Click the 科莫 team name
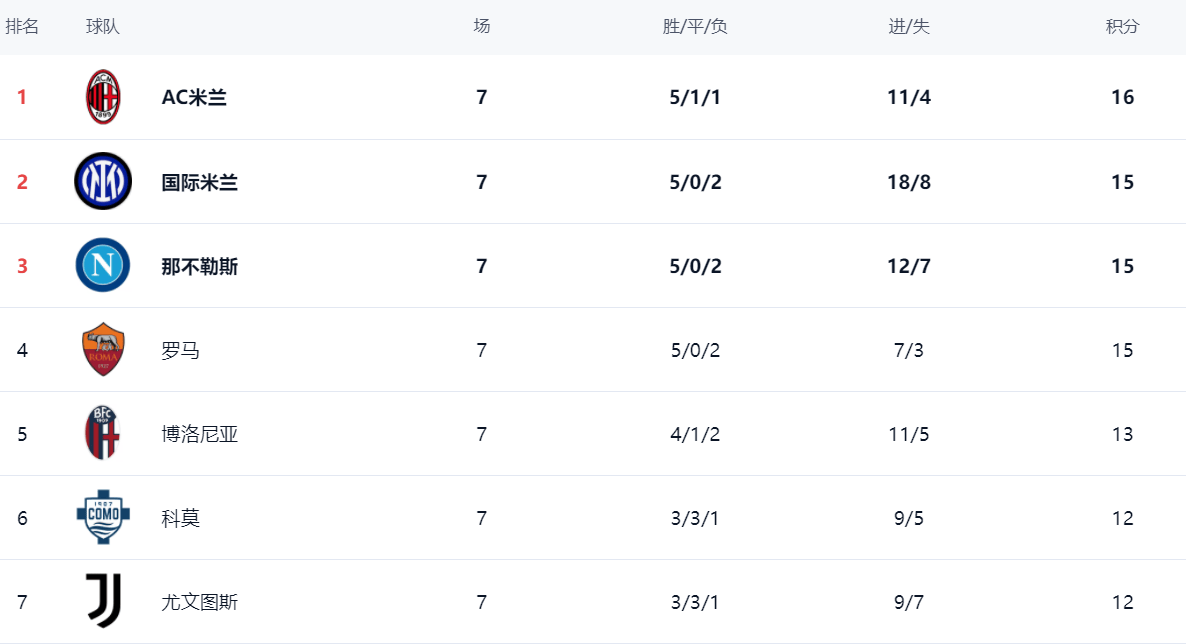 coord(181,518)
